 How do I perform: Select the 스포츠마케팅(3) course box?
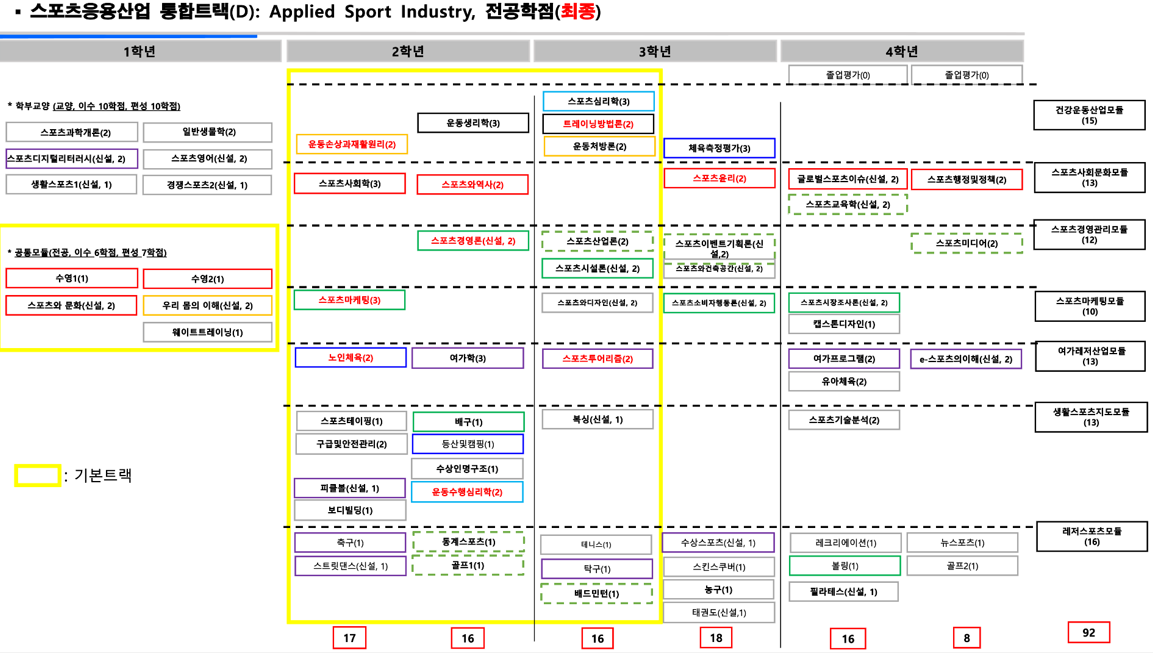click(349, 300)
